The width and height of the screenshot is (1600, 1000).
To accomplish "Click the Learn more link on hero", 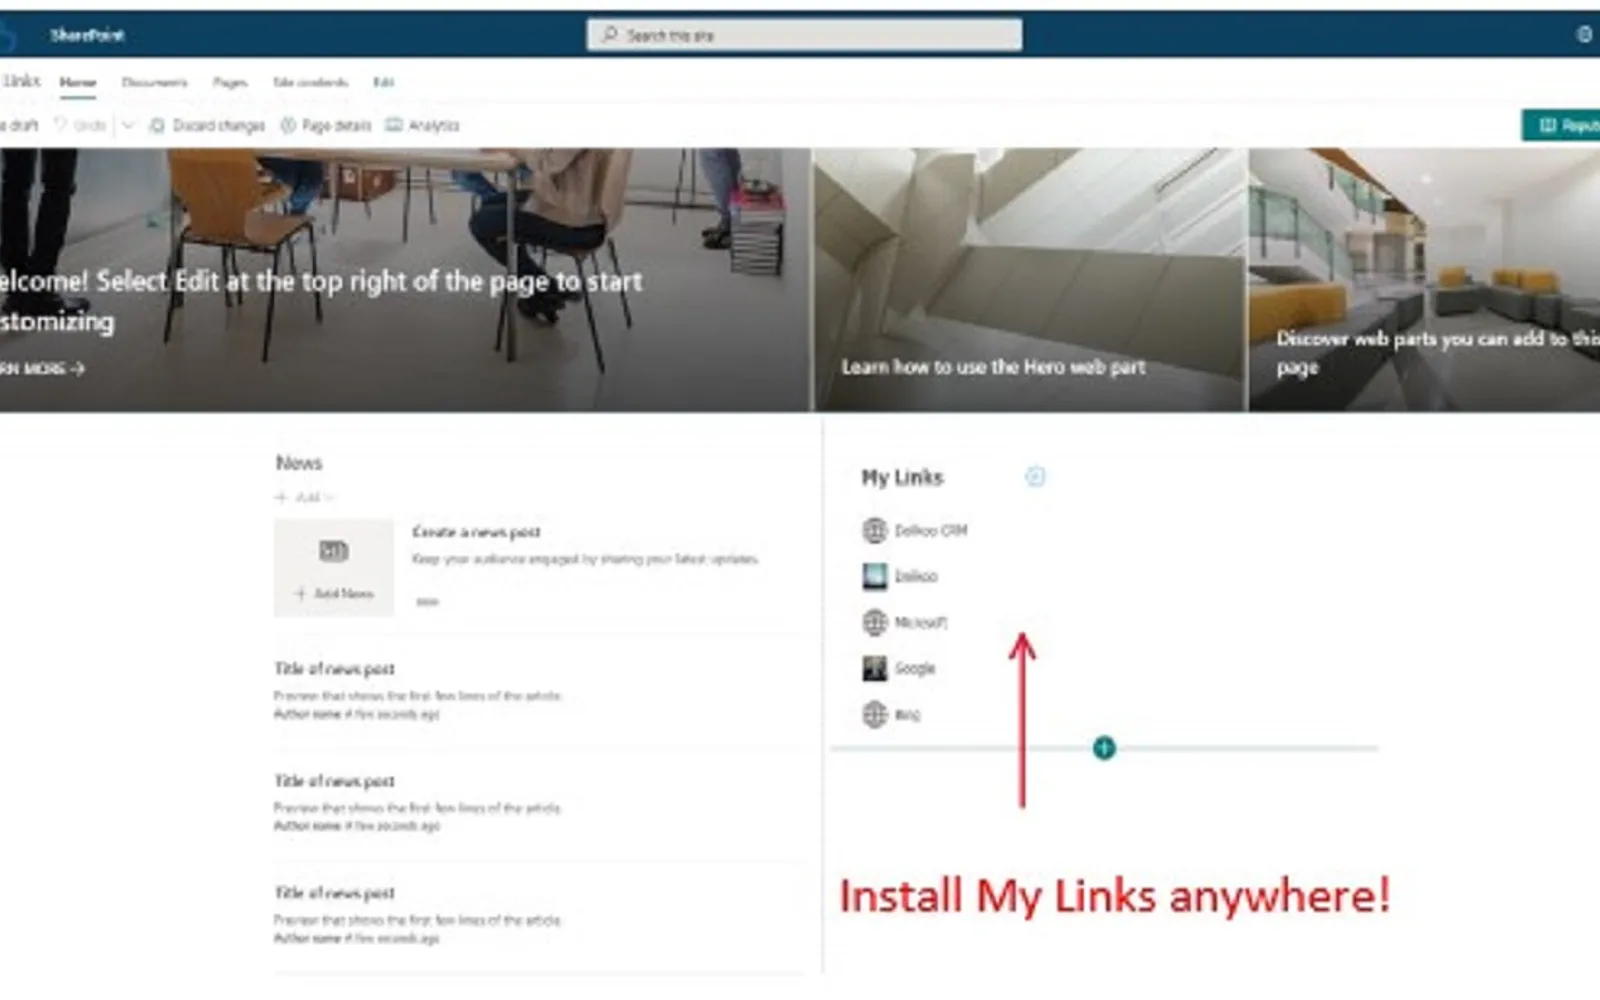I will click(x=42, y=368).
